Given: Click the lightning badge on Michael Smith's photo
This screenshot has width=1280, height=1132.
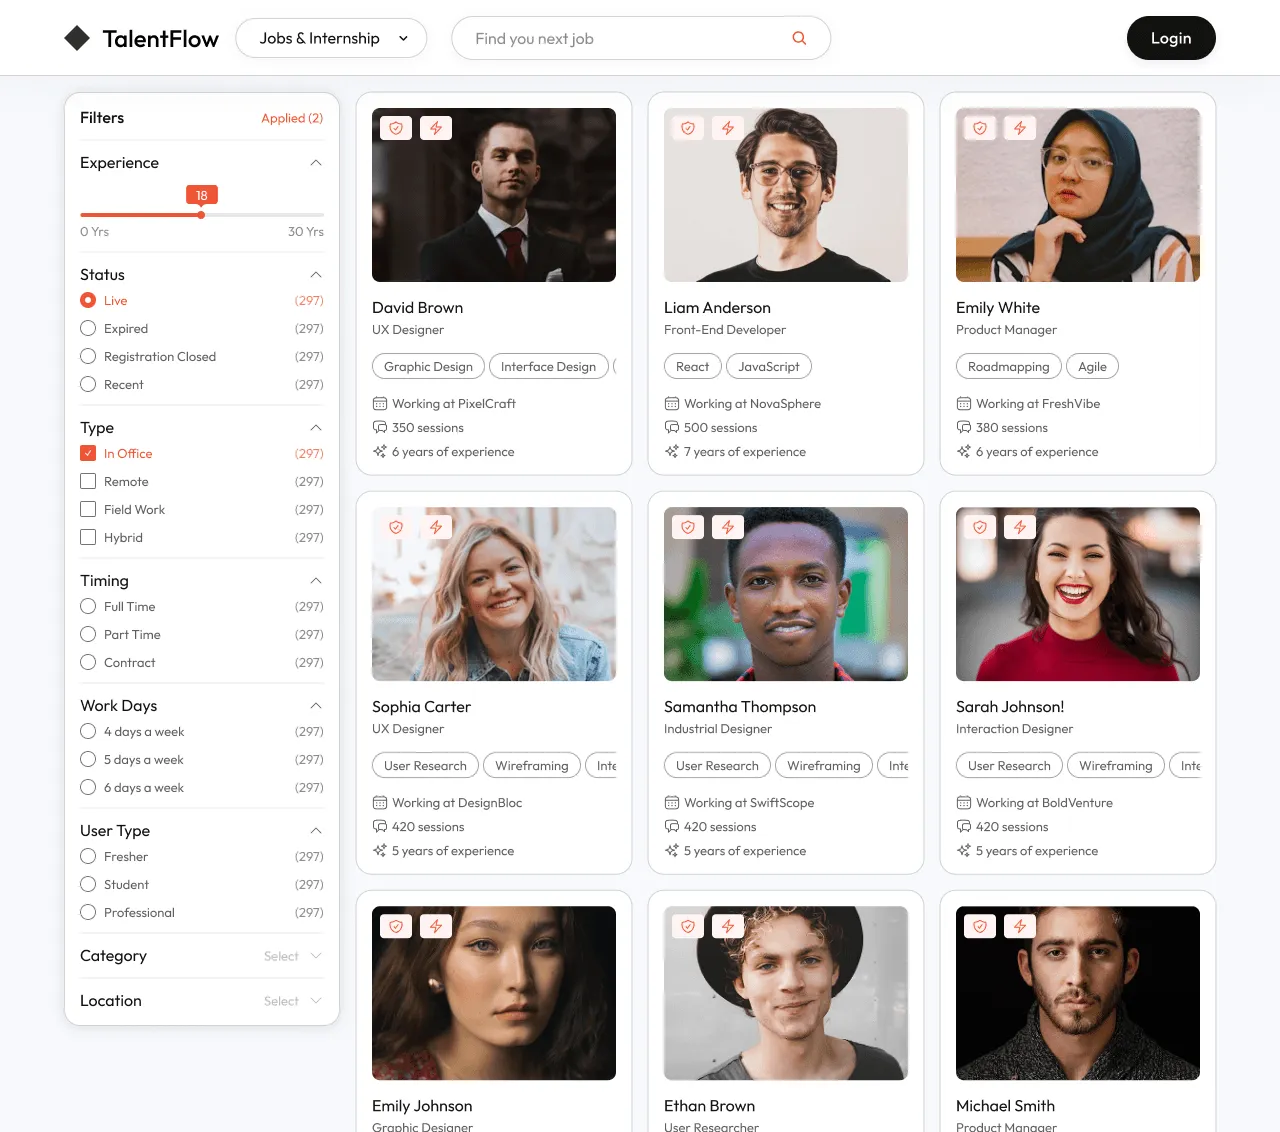Looking at the screenshot, I should tap(1020, 926).
